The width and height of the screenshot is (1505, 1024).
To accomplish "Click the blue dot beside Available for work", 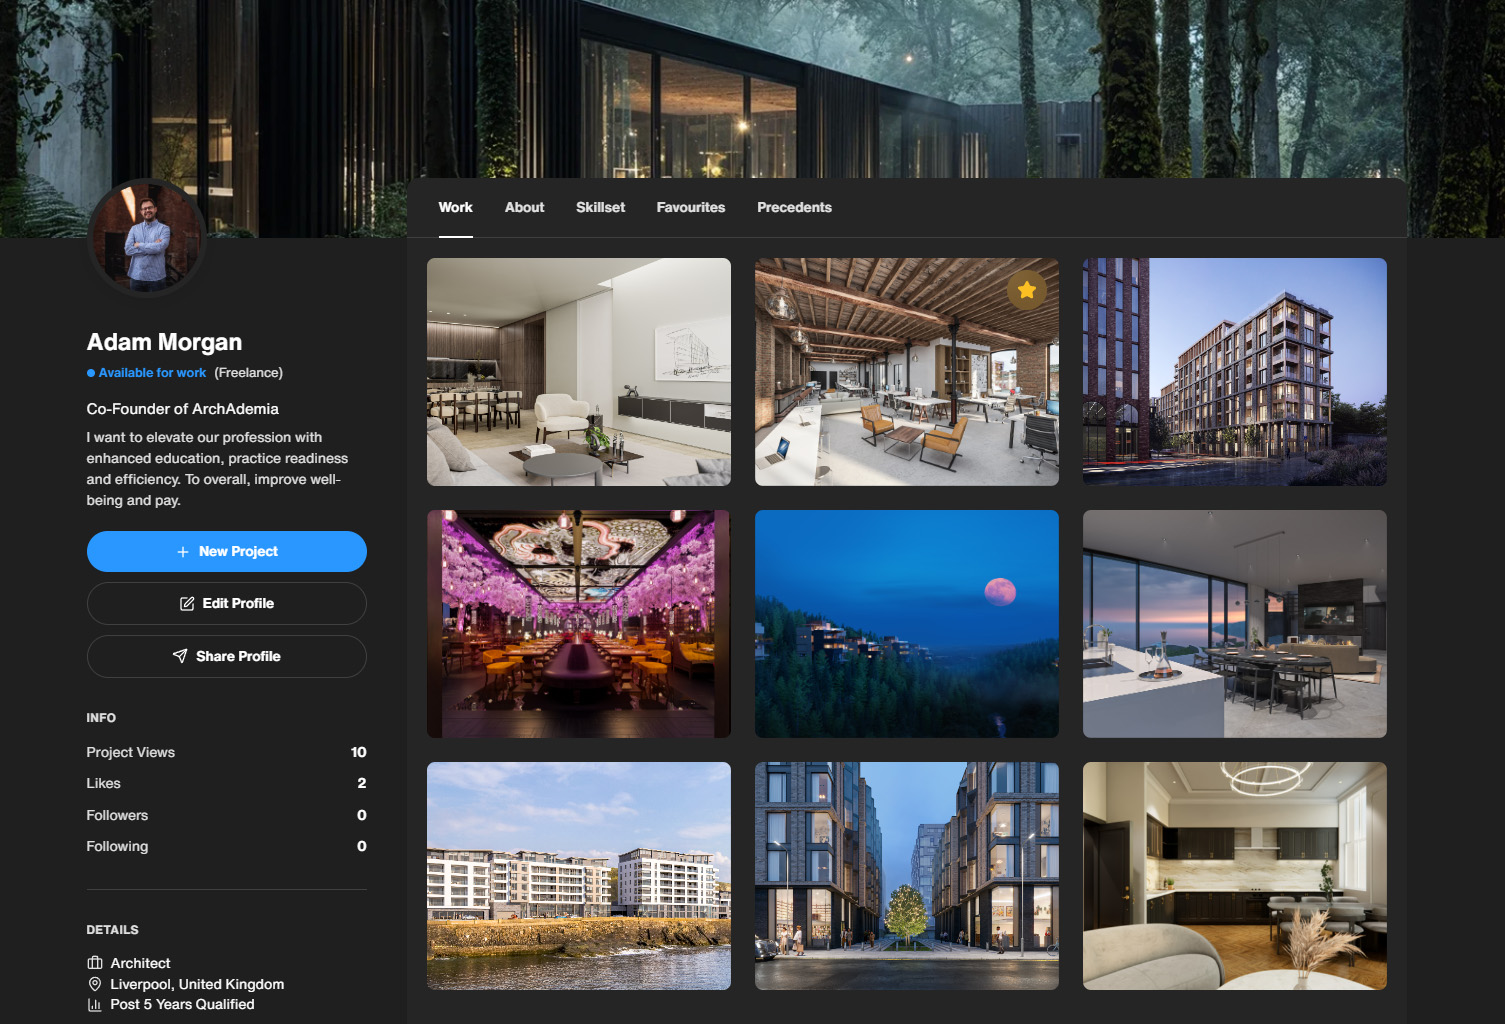I will pos(90,372).
